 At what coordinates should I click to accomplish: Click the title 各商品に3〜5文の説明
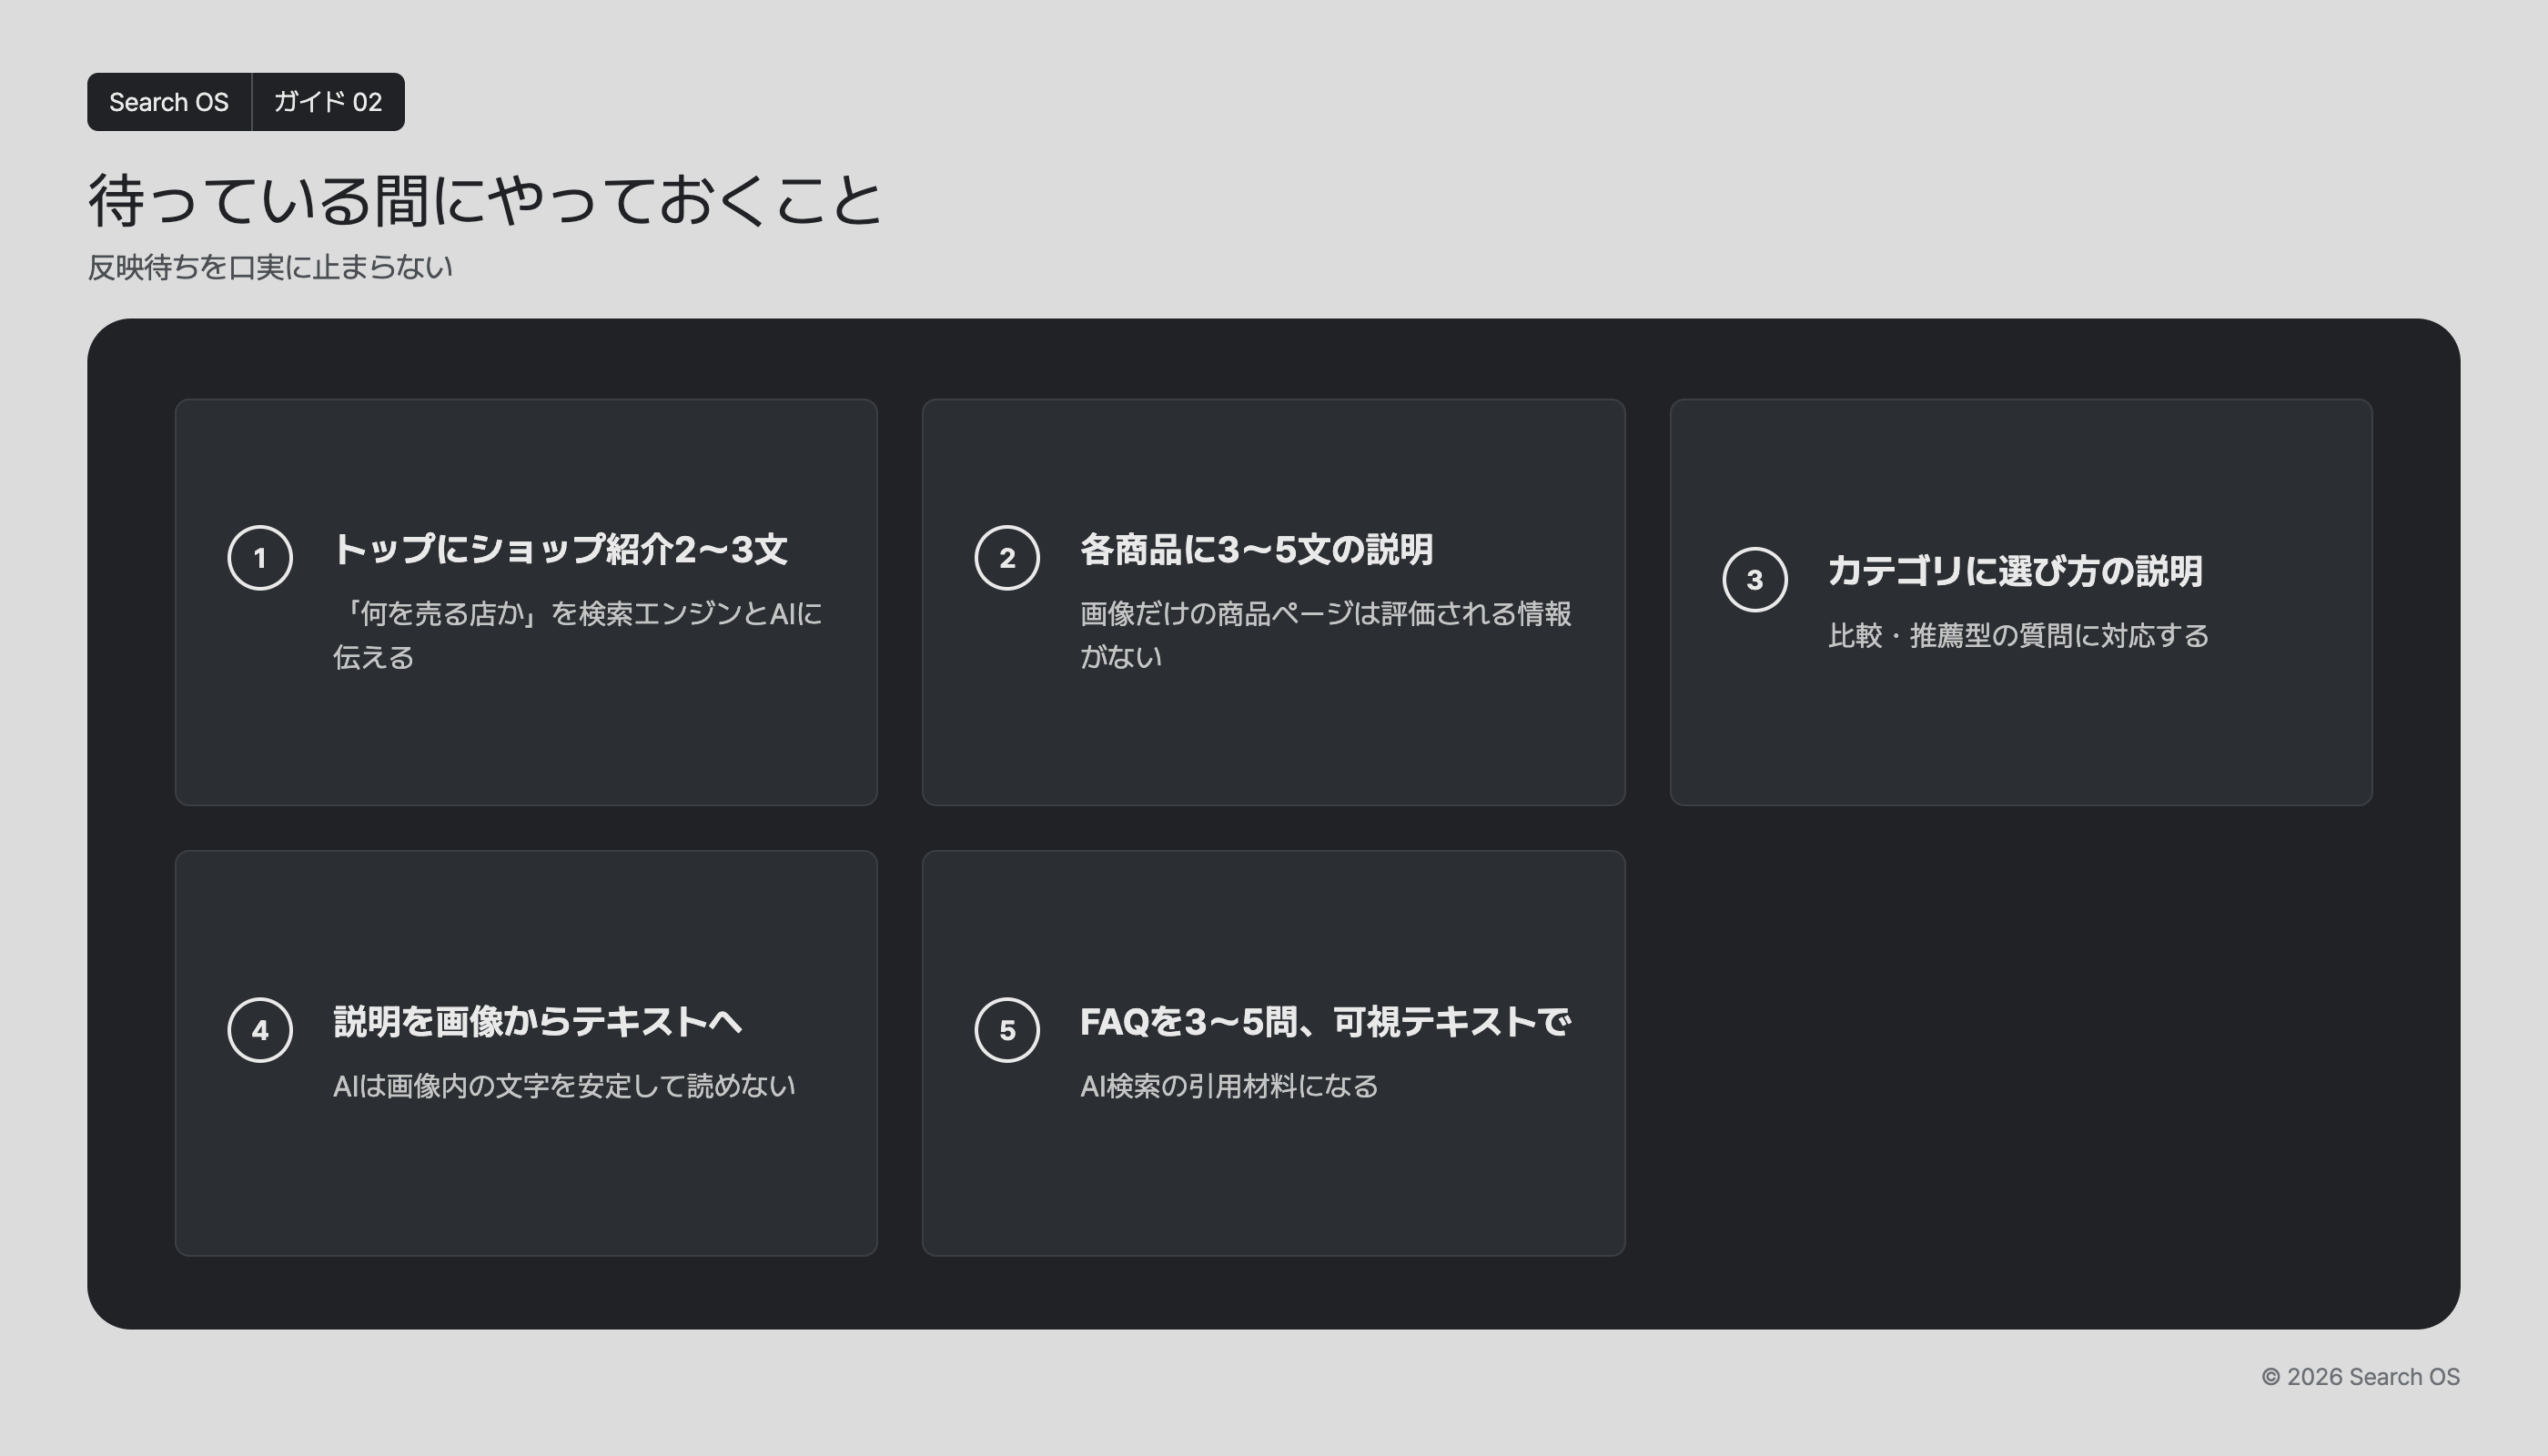coord(1257,549)
